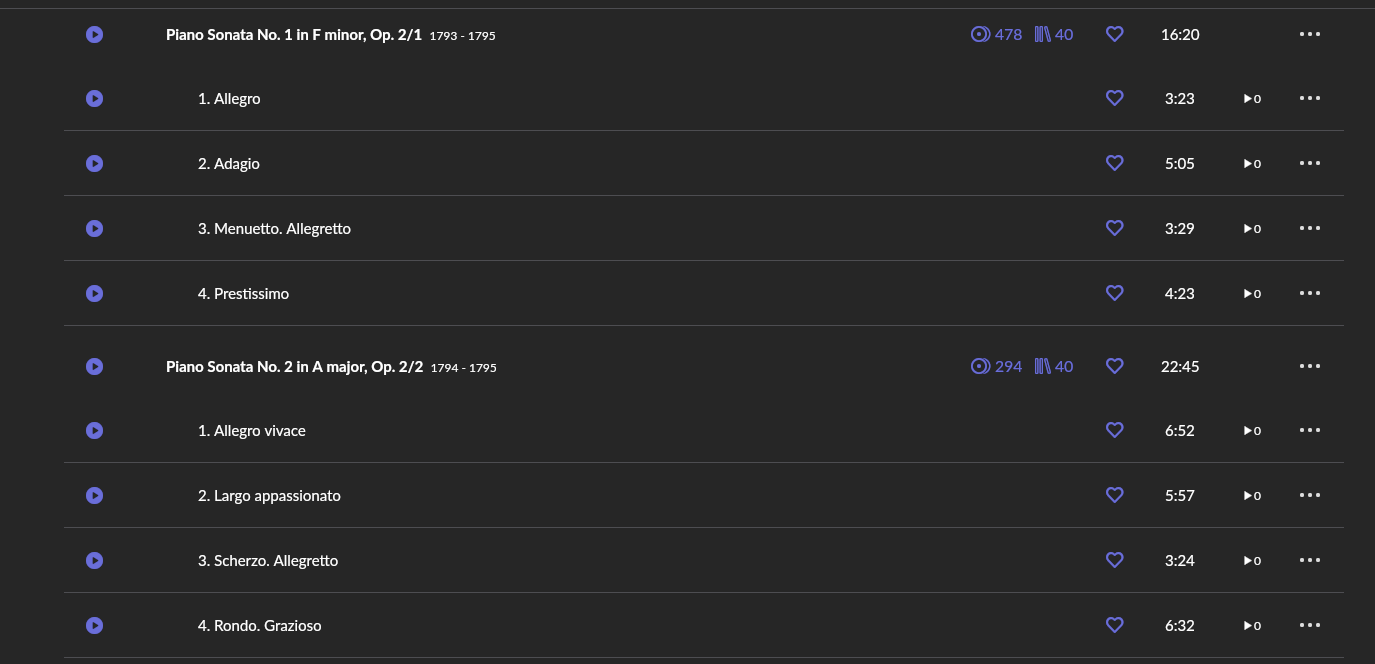
Task: Open the Piano Sonata No. 2 in A major title
Action: (294, 367)
